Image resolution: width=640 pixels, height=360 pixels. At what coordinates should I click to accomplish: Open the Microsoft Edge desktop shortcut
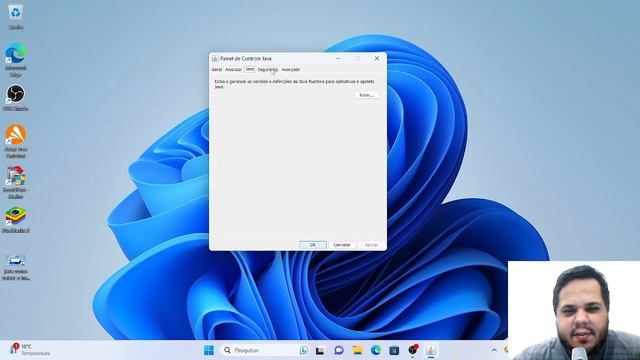click(x=16, y=60)
